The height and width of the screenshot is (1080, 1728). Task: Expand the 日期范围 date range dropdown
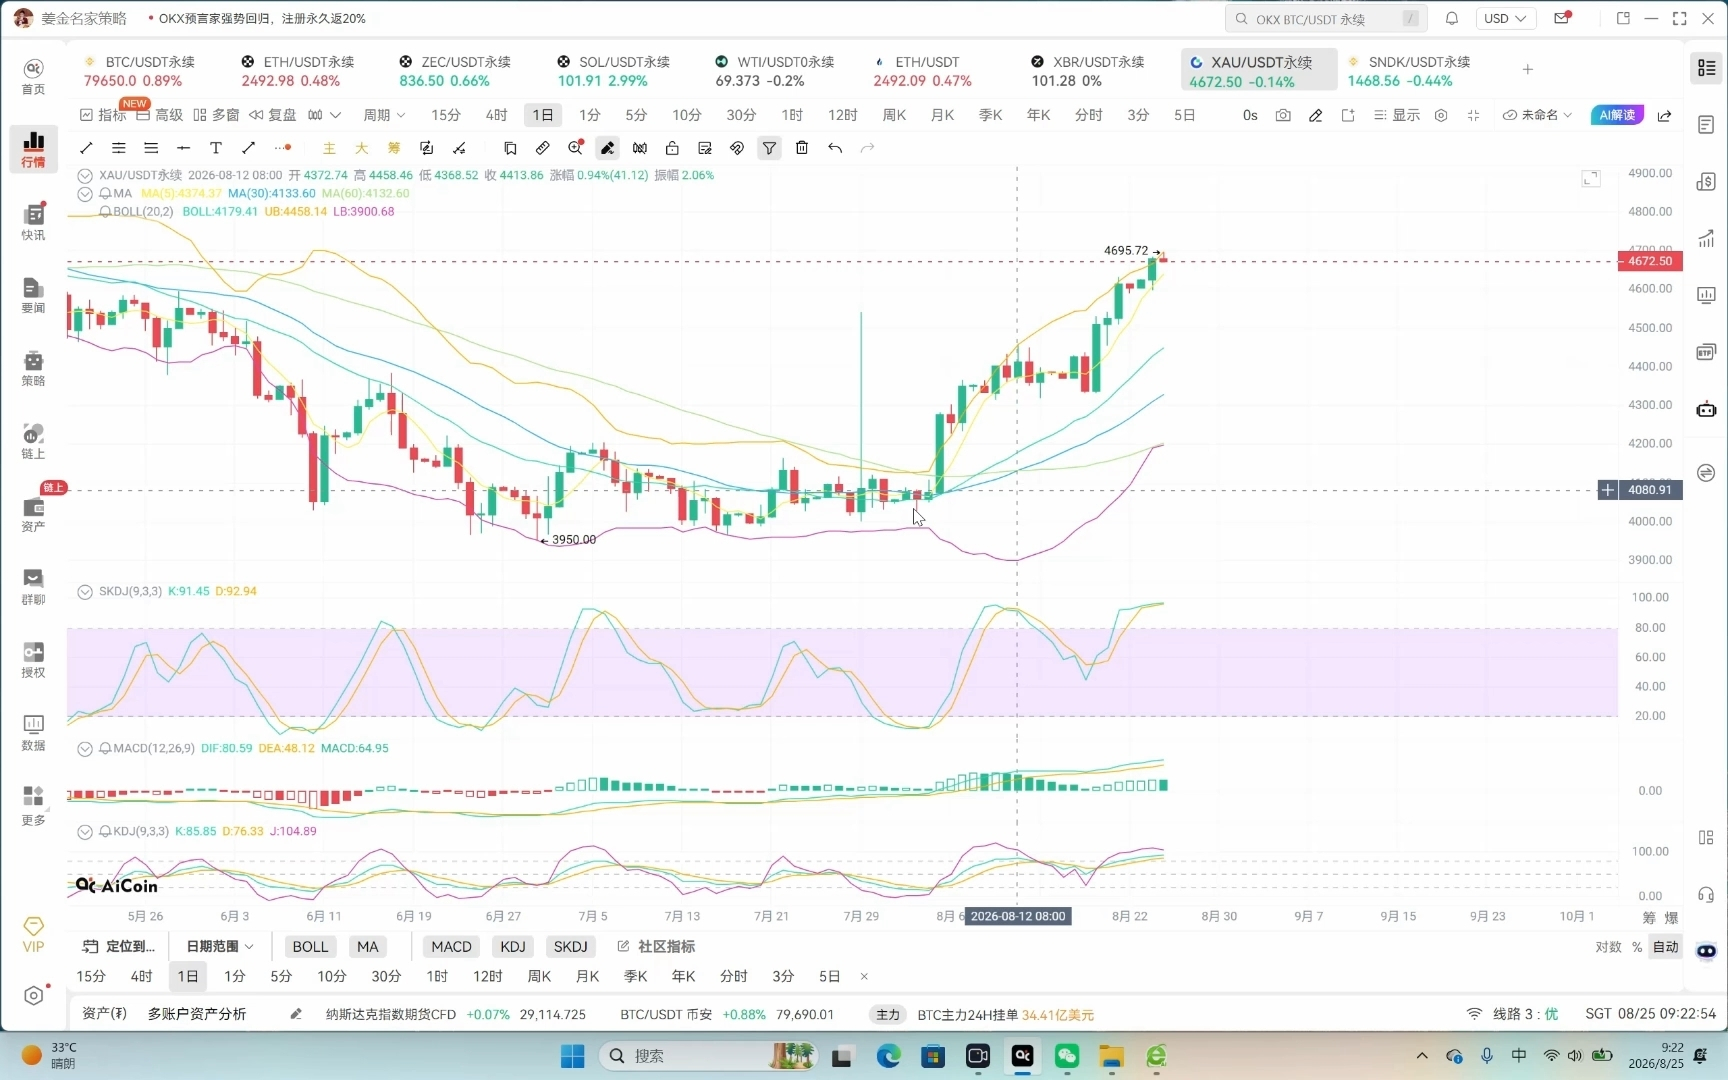click(219, 946)
